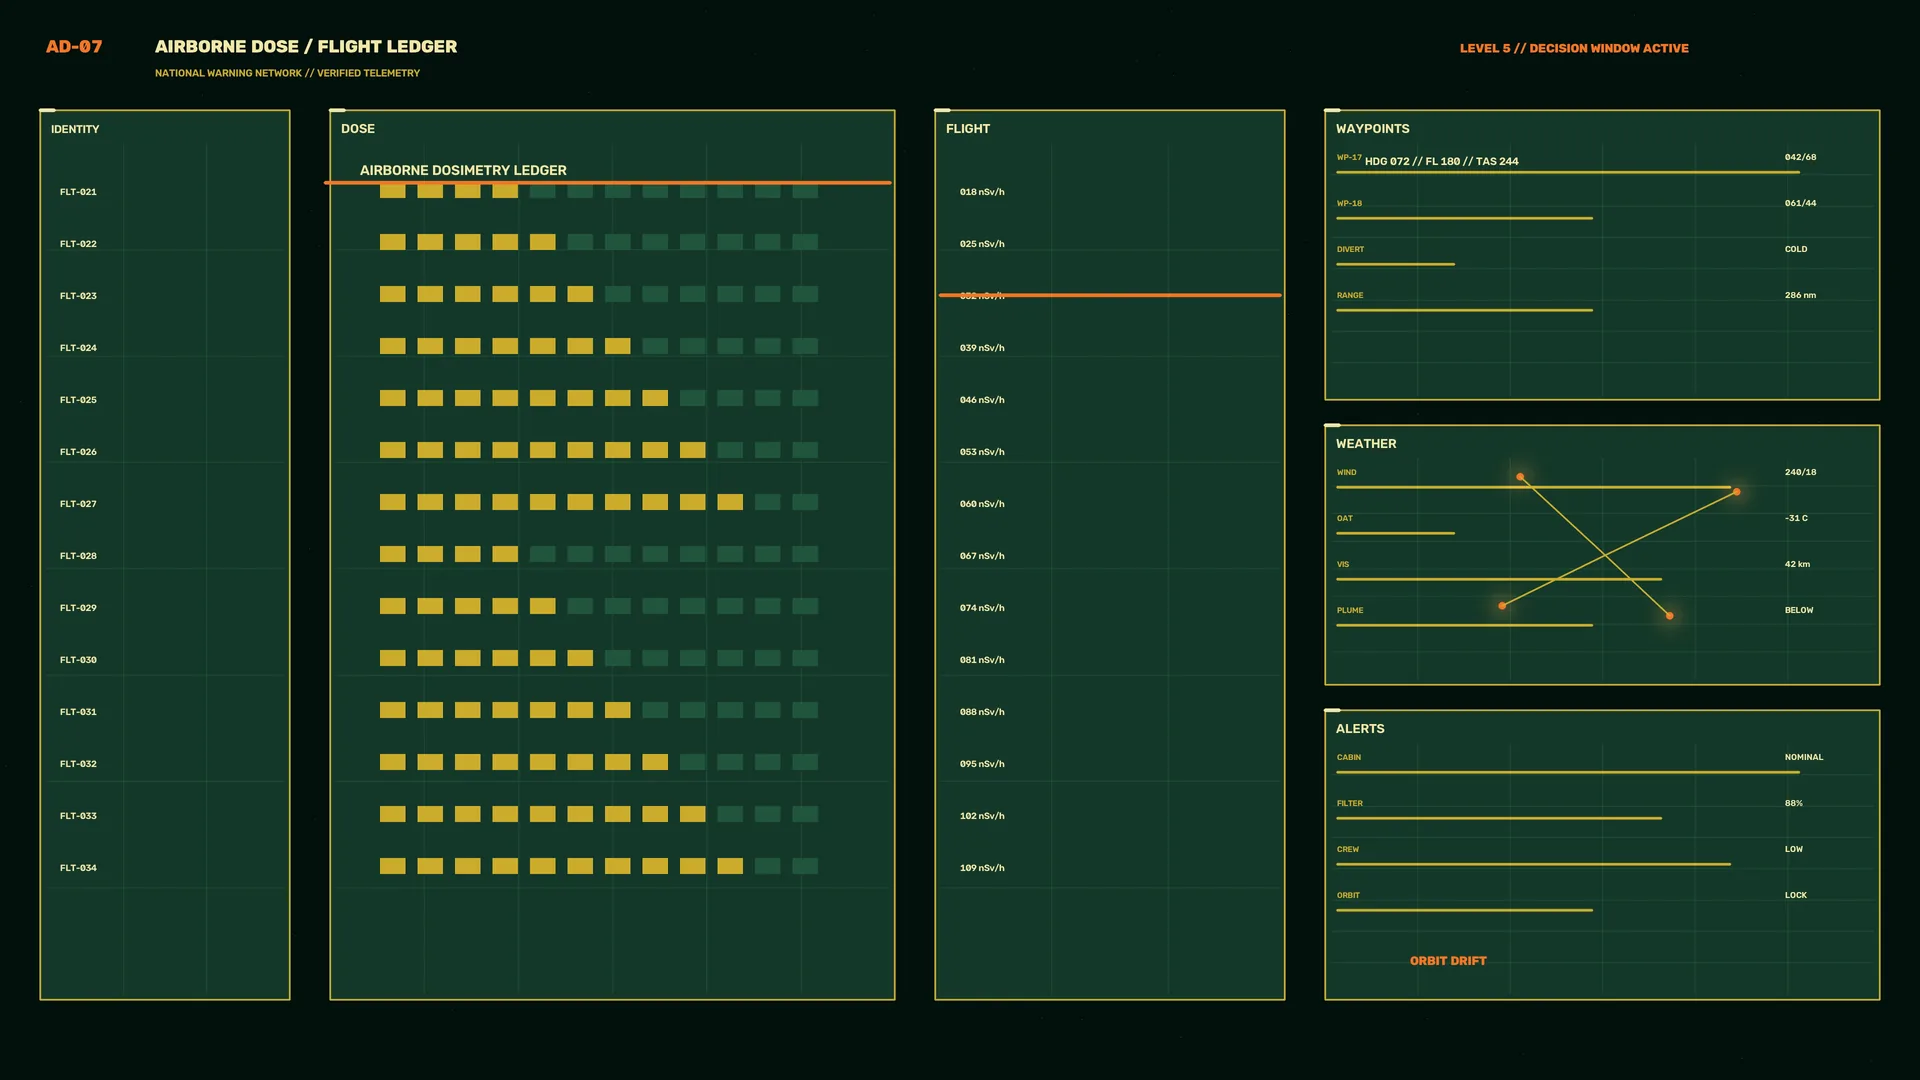
Task: Click the 88% filter value
Action: pos(1794,803)
